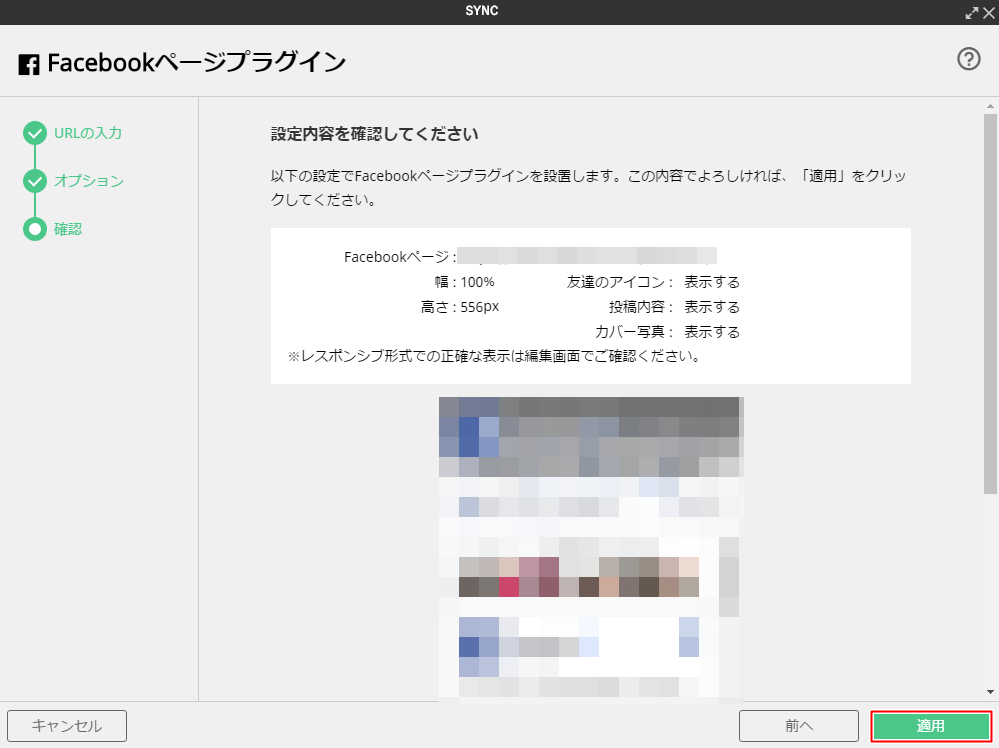Go to the URLの入力 step
Viewport: 999px width, 748px height.
(x=88, y=133)
